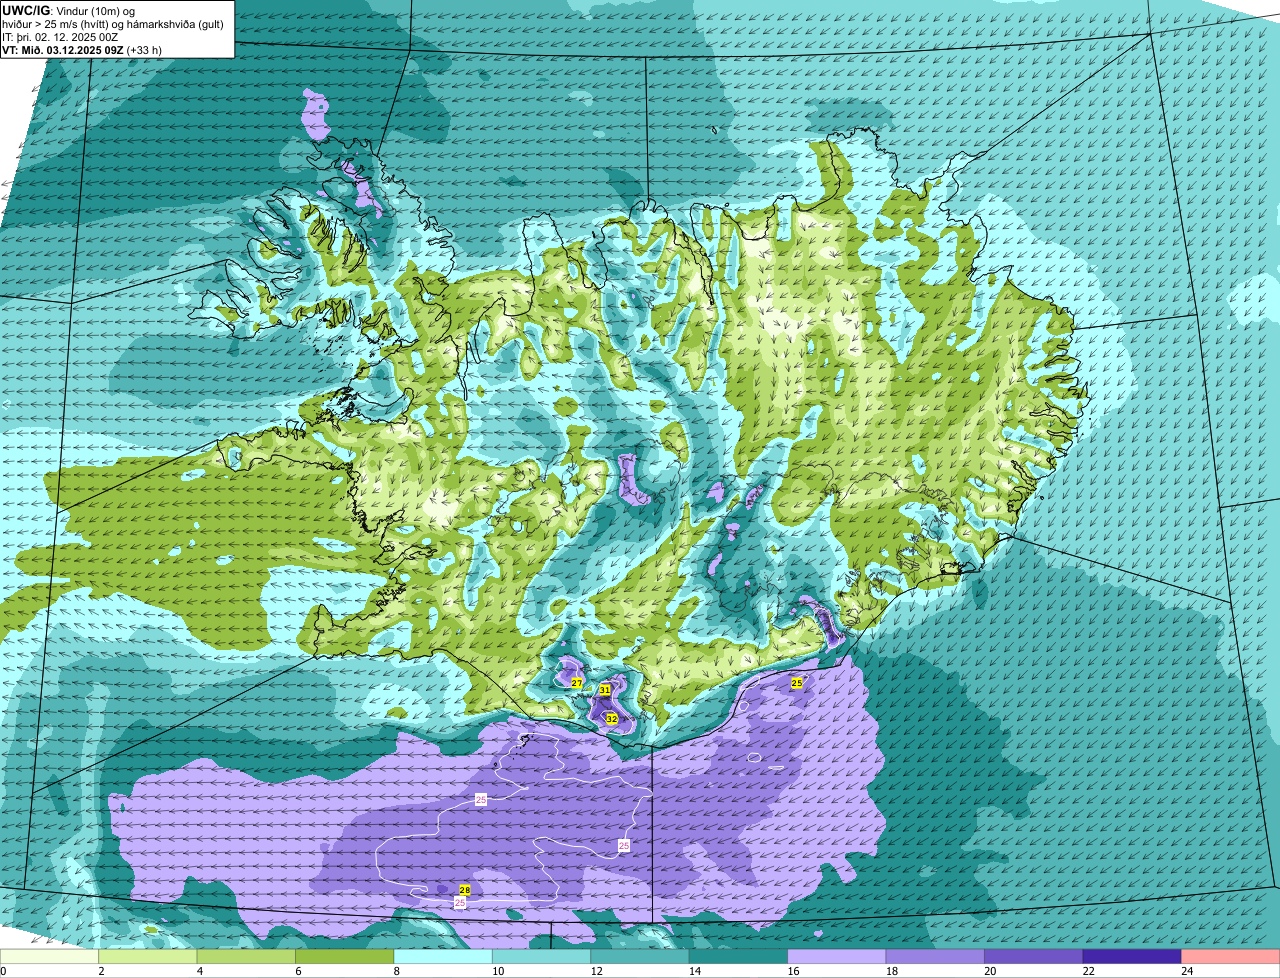Select the salmon pink above-24 m/s legend swatch

[1231, 956]
